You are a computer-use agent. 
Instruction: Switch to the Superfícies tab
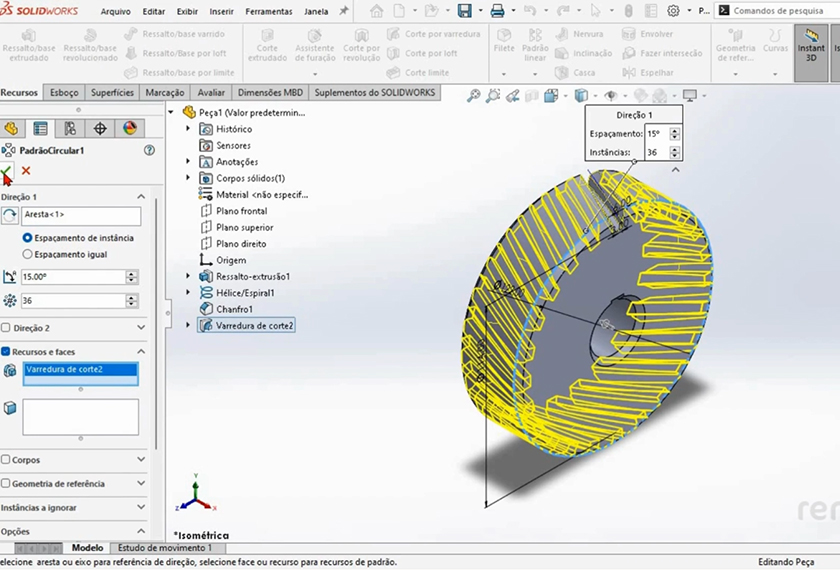point(112,93)
